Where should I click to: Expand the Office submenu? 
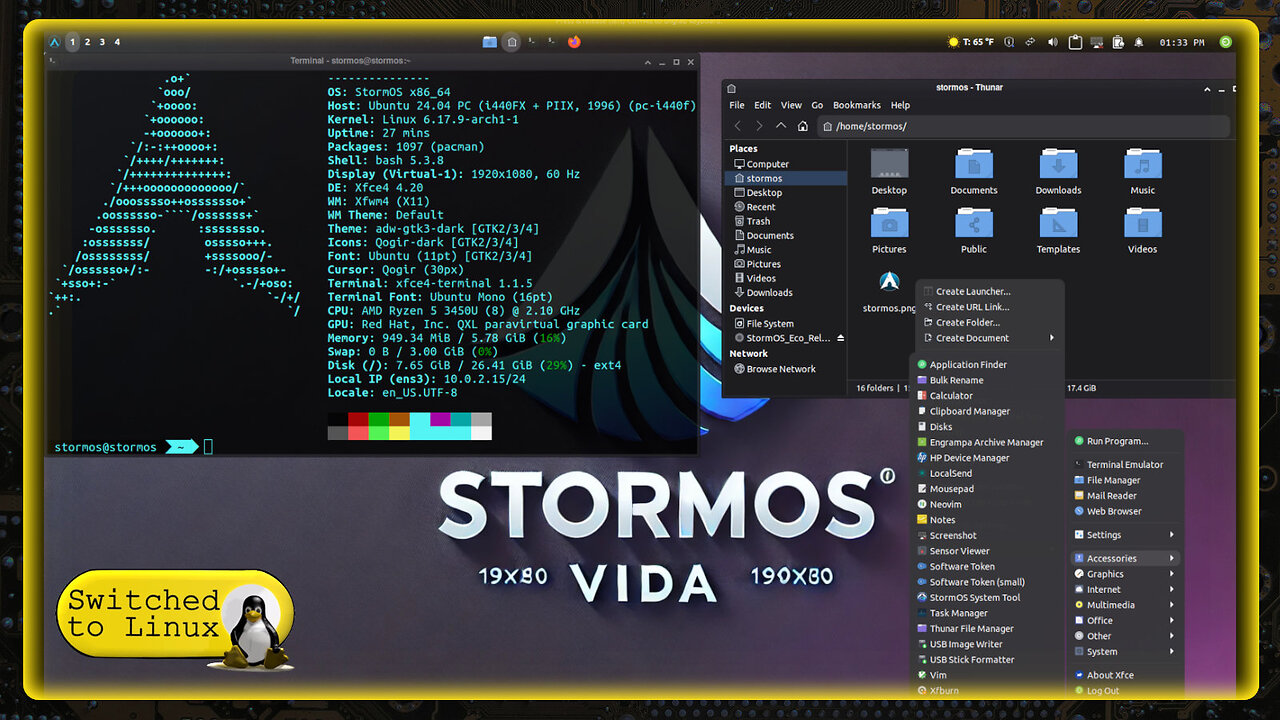[1125, 620]
